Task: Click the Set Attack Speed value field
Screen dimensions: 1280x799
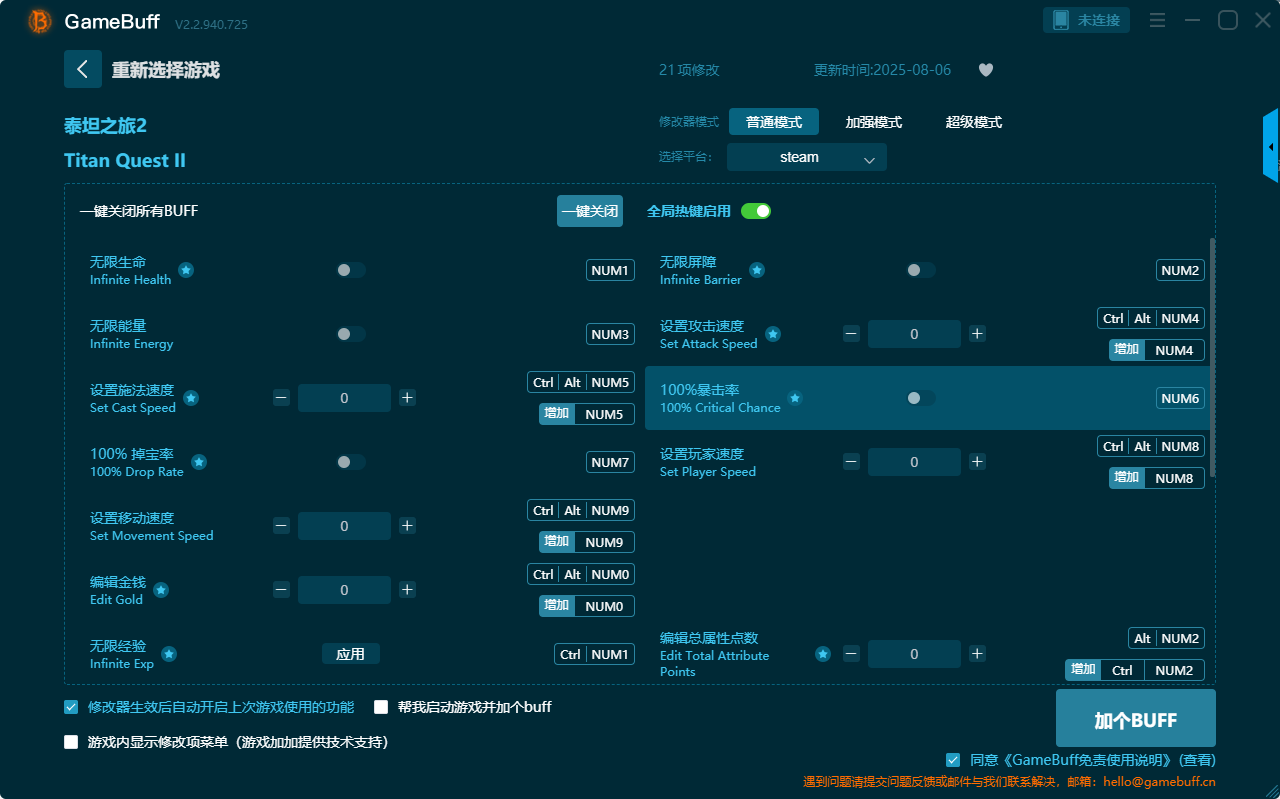Action: click(x=914, y=334)
